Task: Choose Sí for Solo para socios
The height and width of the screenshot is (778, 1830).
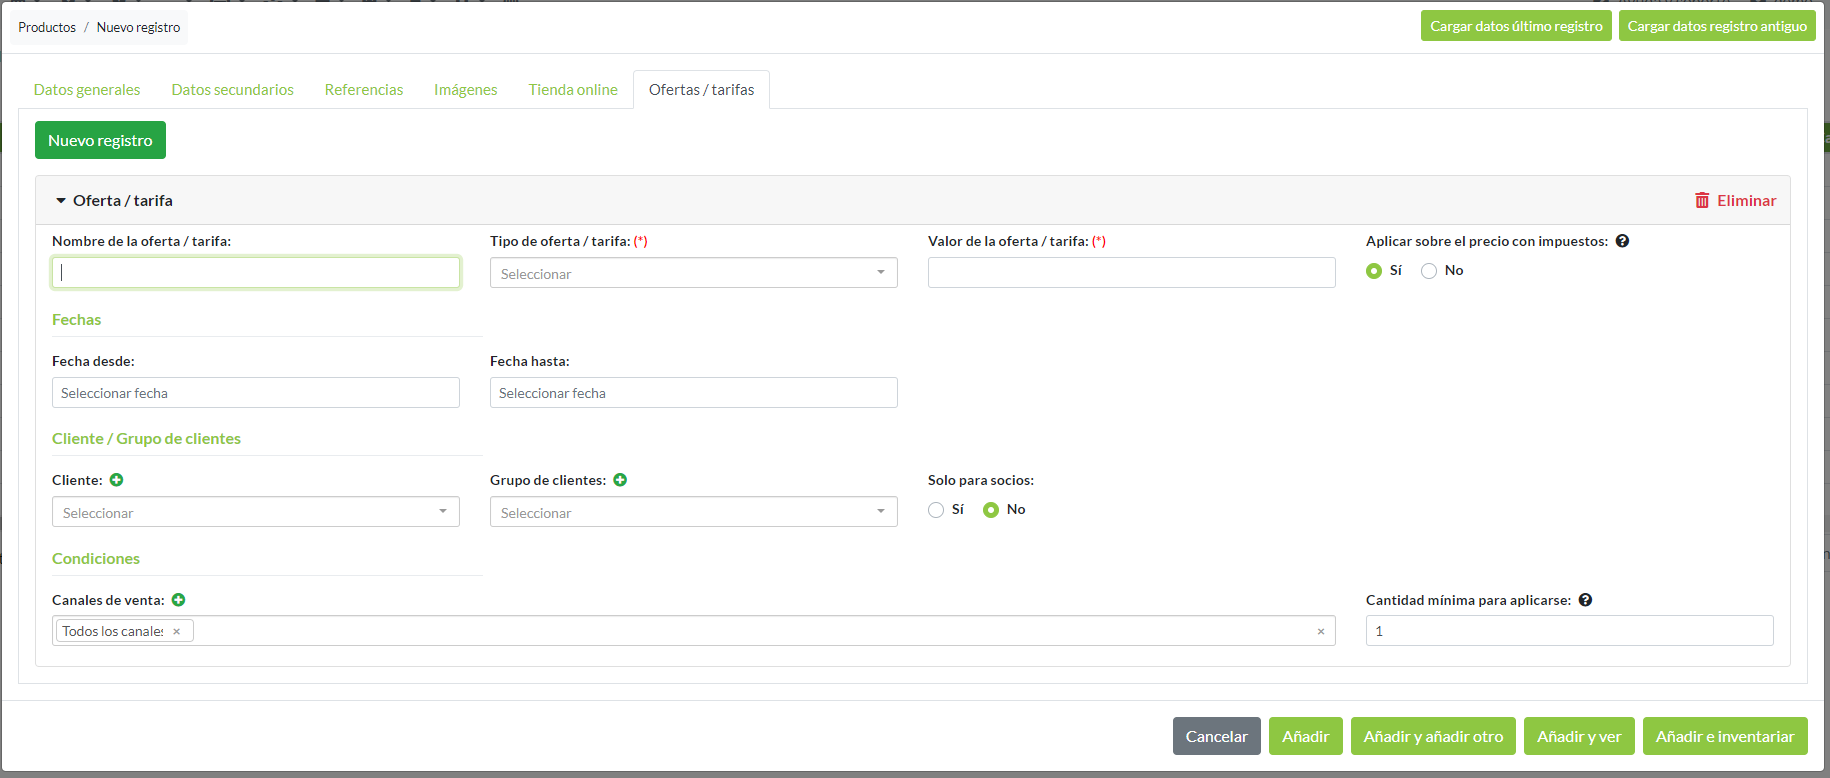Action: [x=936, y=510]
